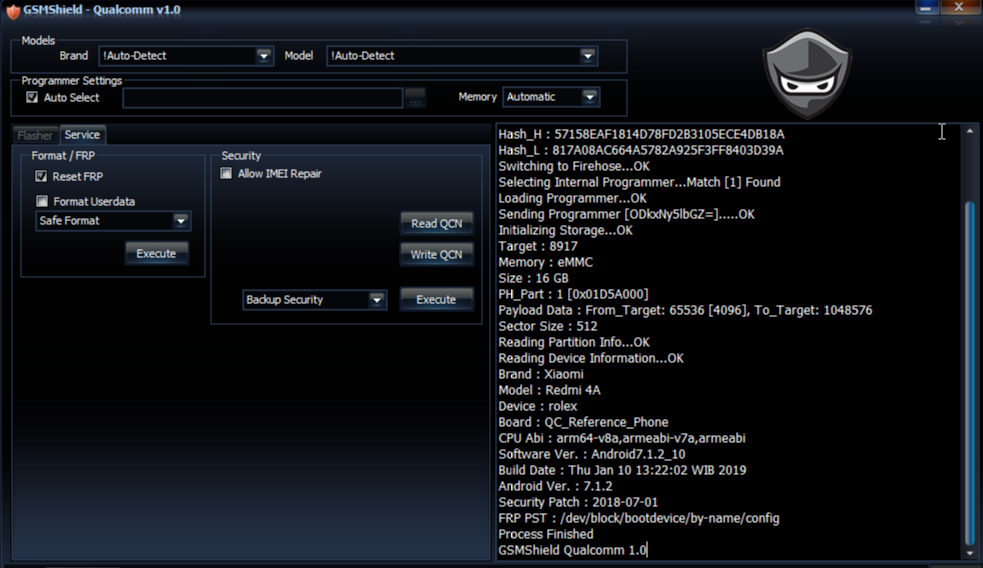Image resolution: width=983 pixels, height=568 pixels.
Task: Click the Write QCN button
Action: coord(436,255)
